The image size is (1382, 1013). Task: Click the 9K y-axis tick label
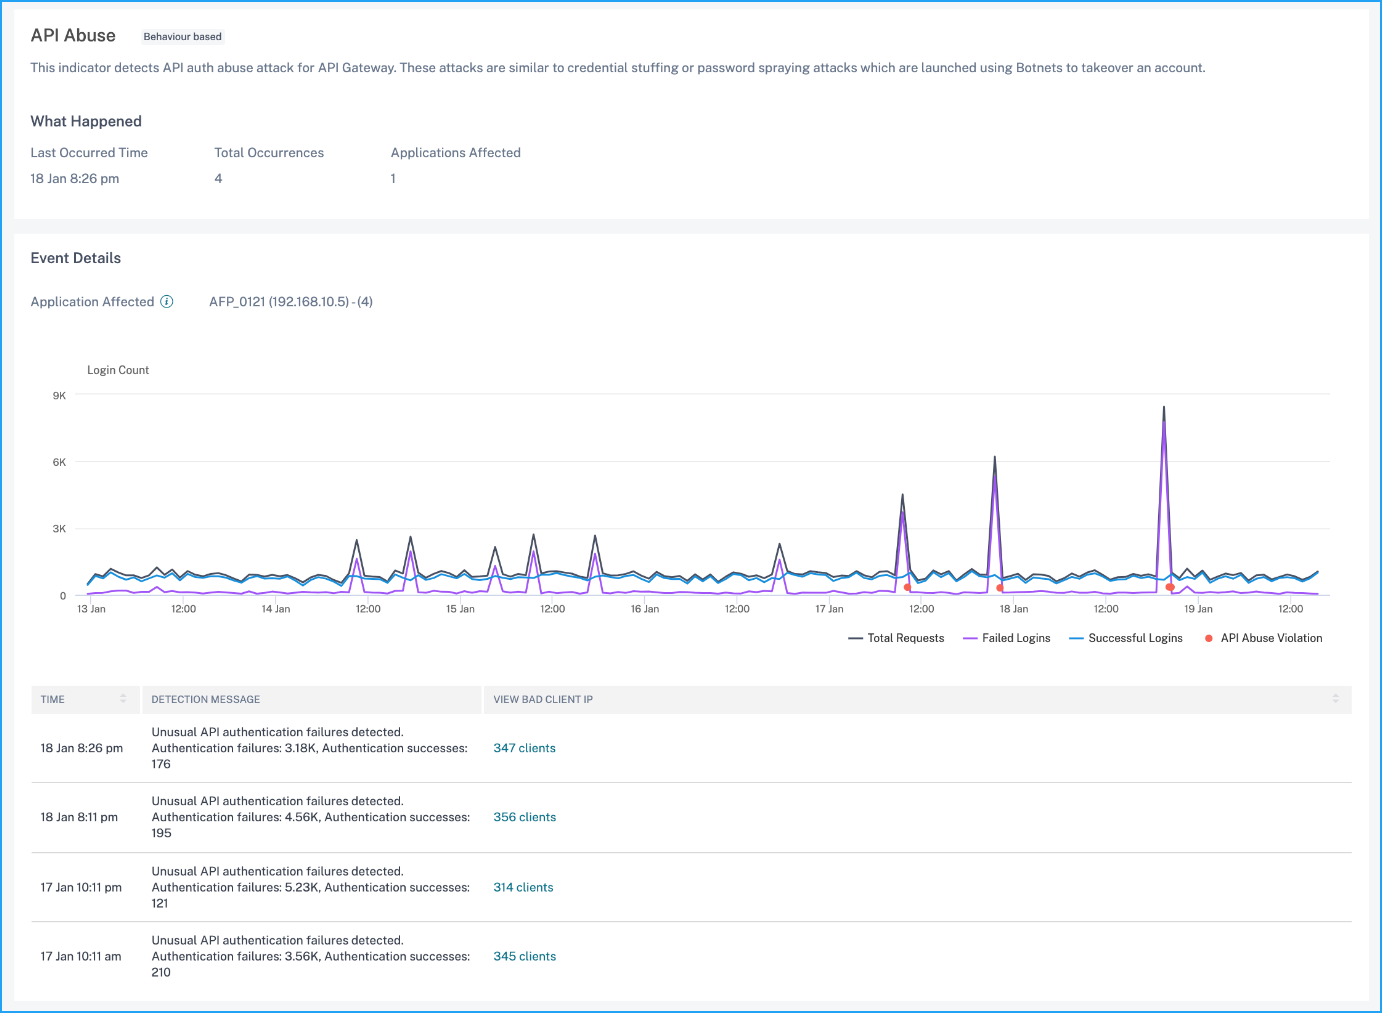click(60, 396)
